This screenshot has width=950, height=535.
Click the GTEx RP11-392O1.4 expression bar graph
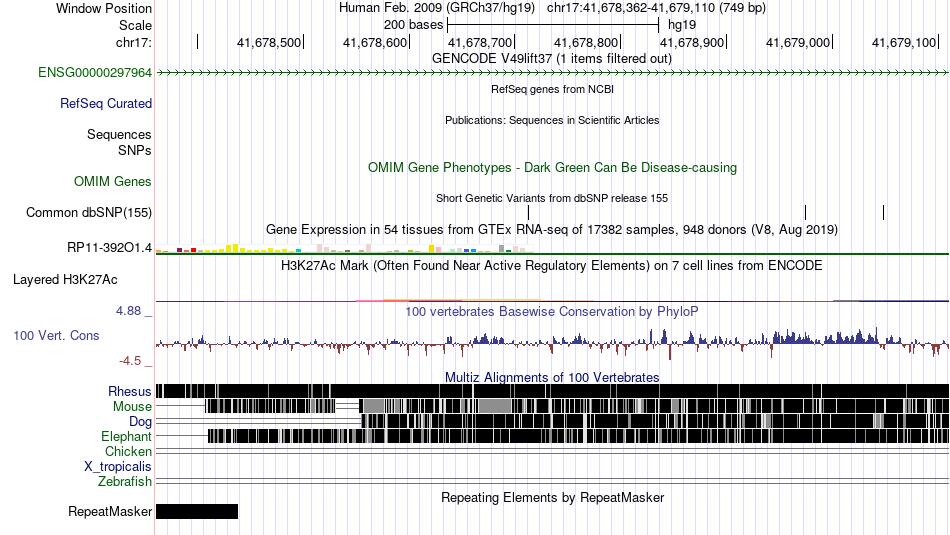[x=344, y=248]
